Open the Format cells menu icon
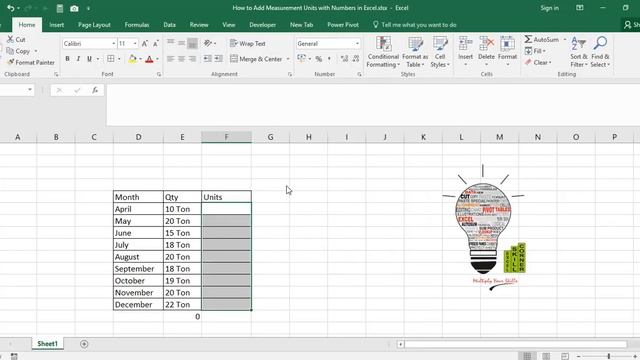 tap(507, 43)
